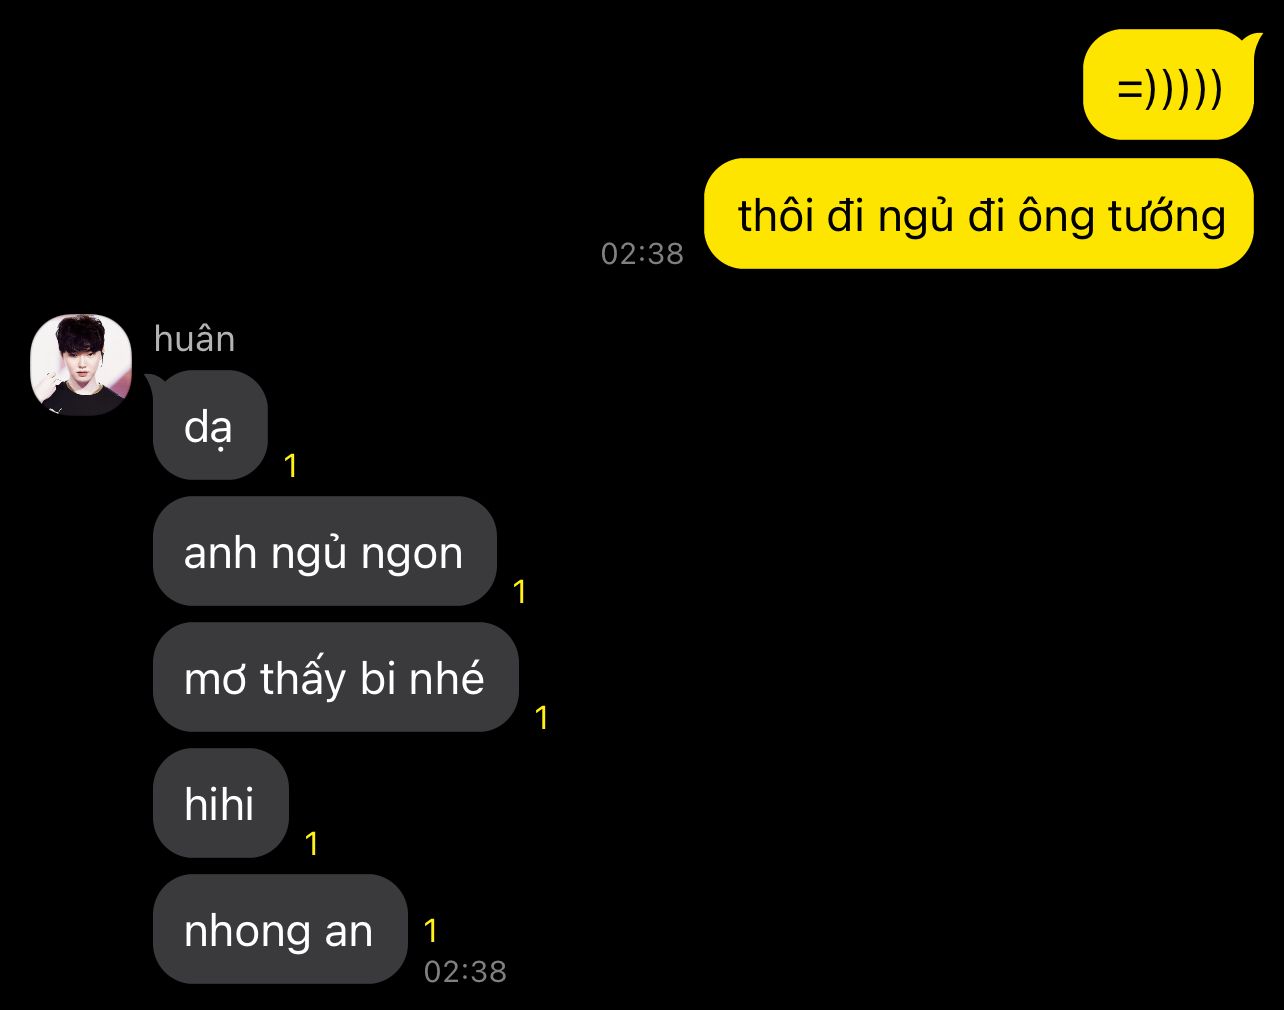Viewport: 1284px width, 1010px height.
Task: Click the 'nhong an' message bubble
Action: click(x=280, y=929)
